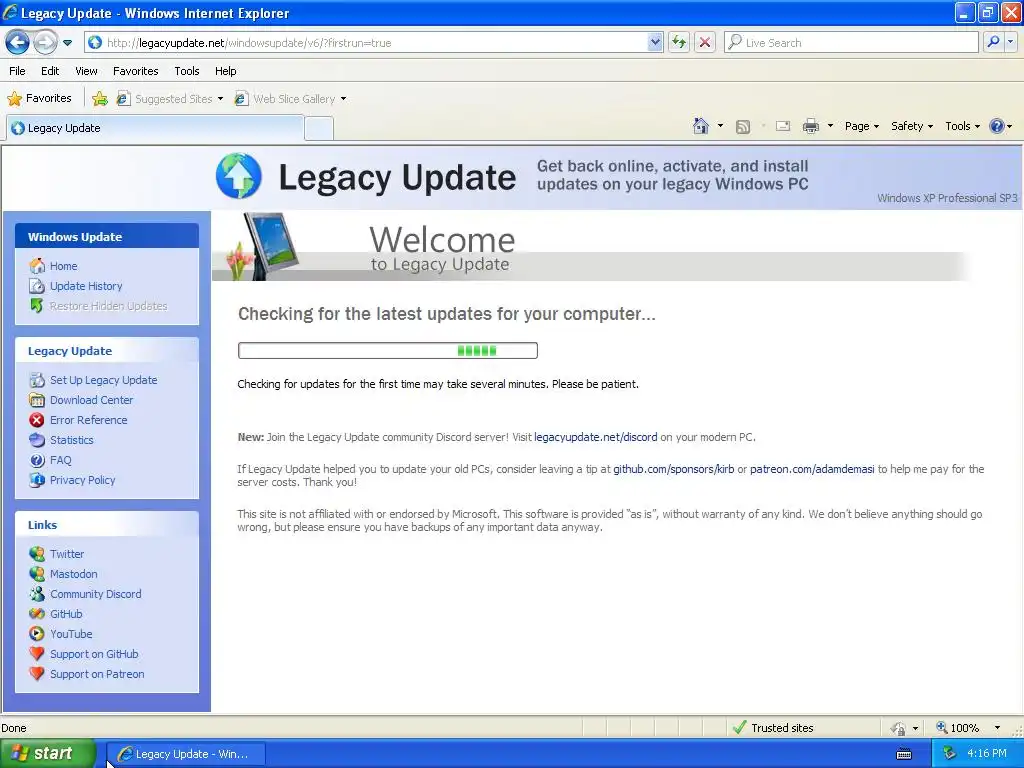Follow the legacyupdate.net/discord link
1024x768 pixels.
tap(596, 437)
